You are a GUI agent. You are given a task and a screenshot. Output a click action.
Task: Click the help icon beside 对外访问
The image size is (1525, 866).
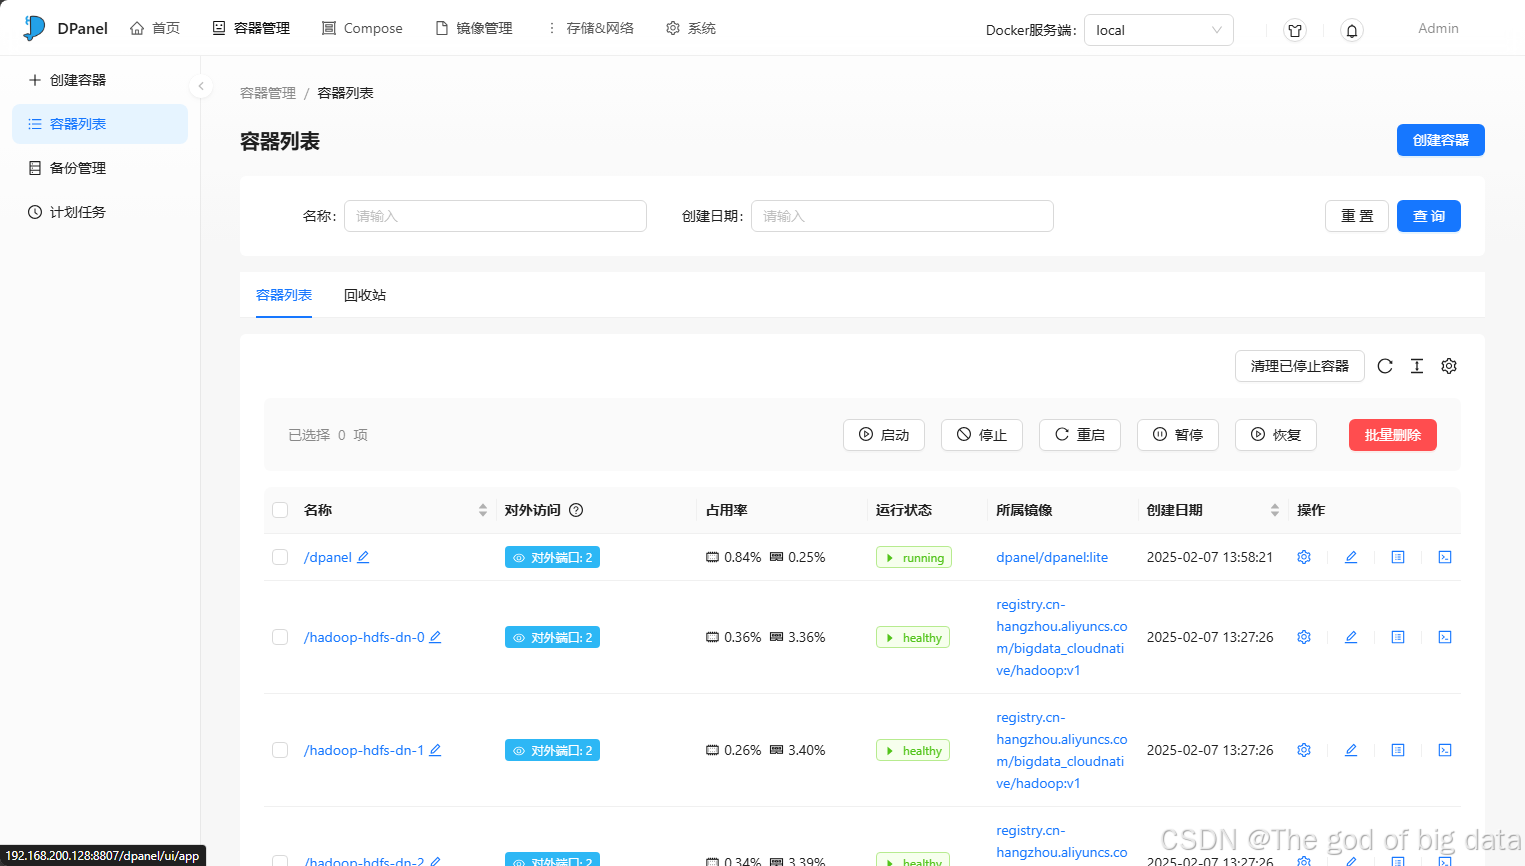(576, 510)
